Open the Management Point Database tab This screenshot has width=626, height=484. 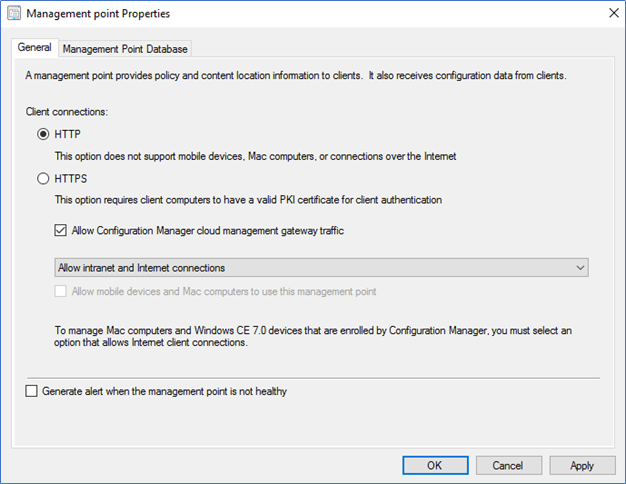tap(125, 49)
